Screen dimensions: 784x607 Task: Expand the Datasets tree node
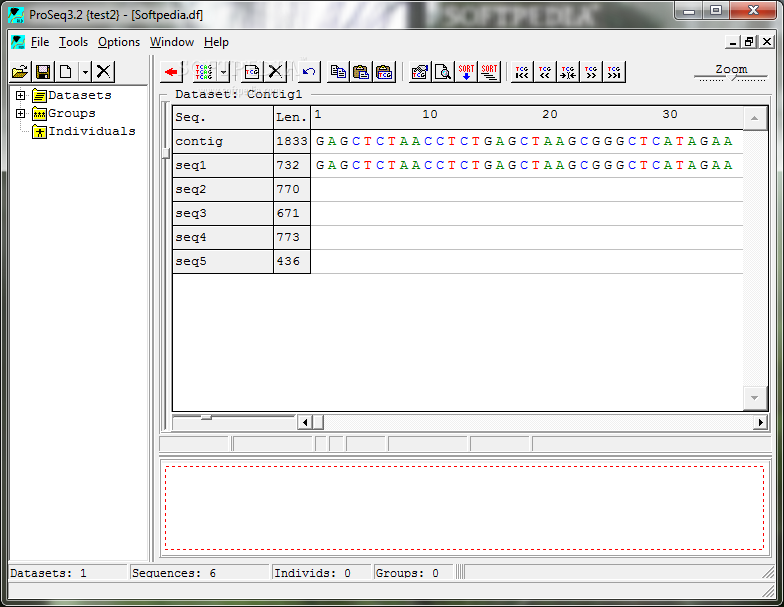[20, 95]
